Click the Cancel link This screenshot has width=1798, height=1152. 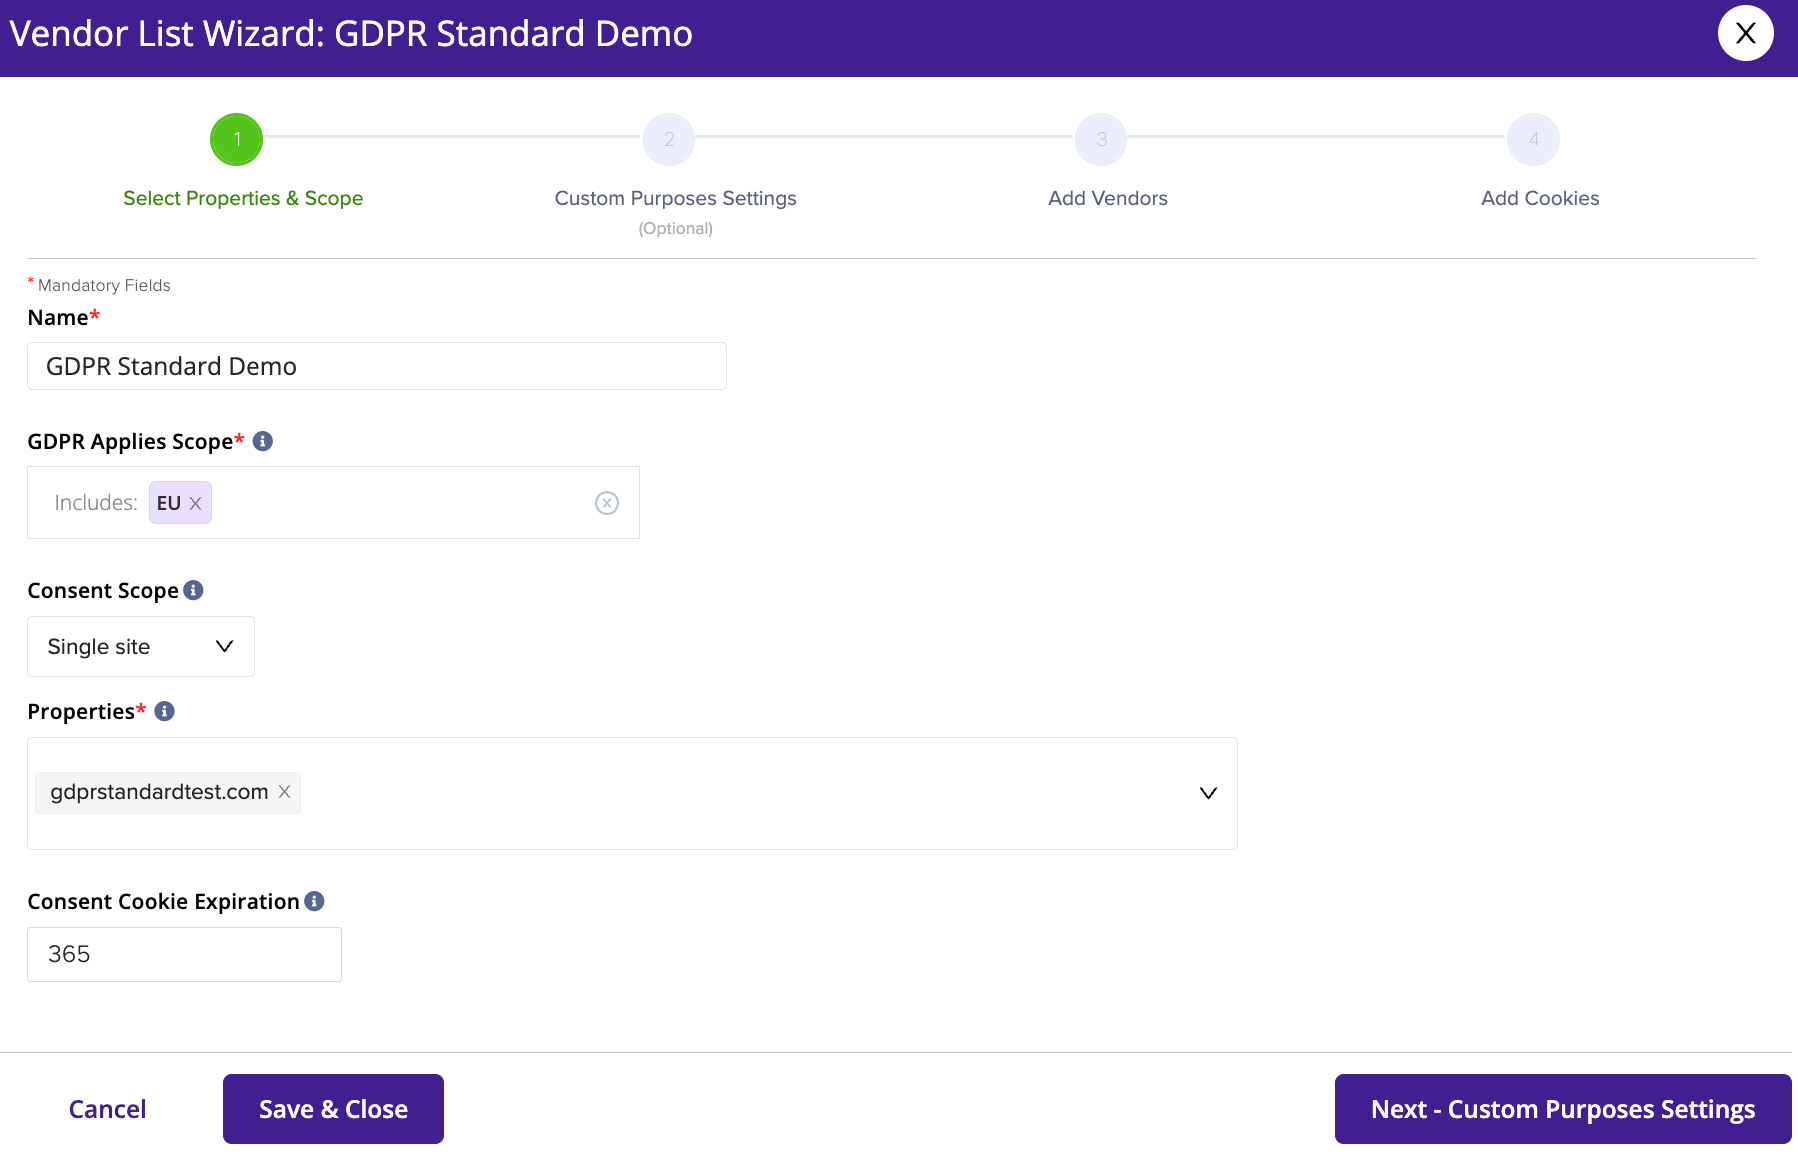(x=108, y=1109)
